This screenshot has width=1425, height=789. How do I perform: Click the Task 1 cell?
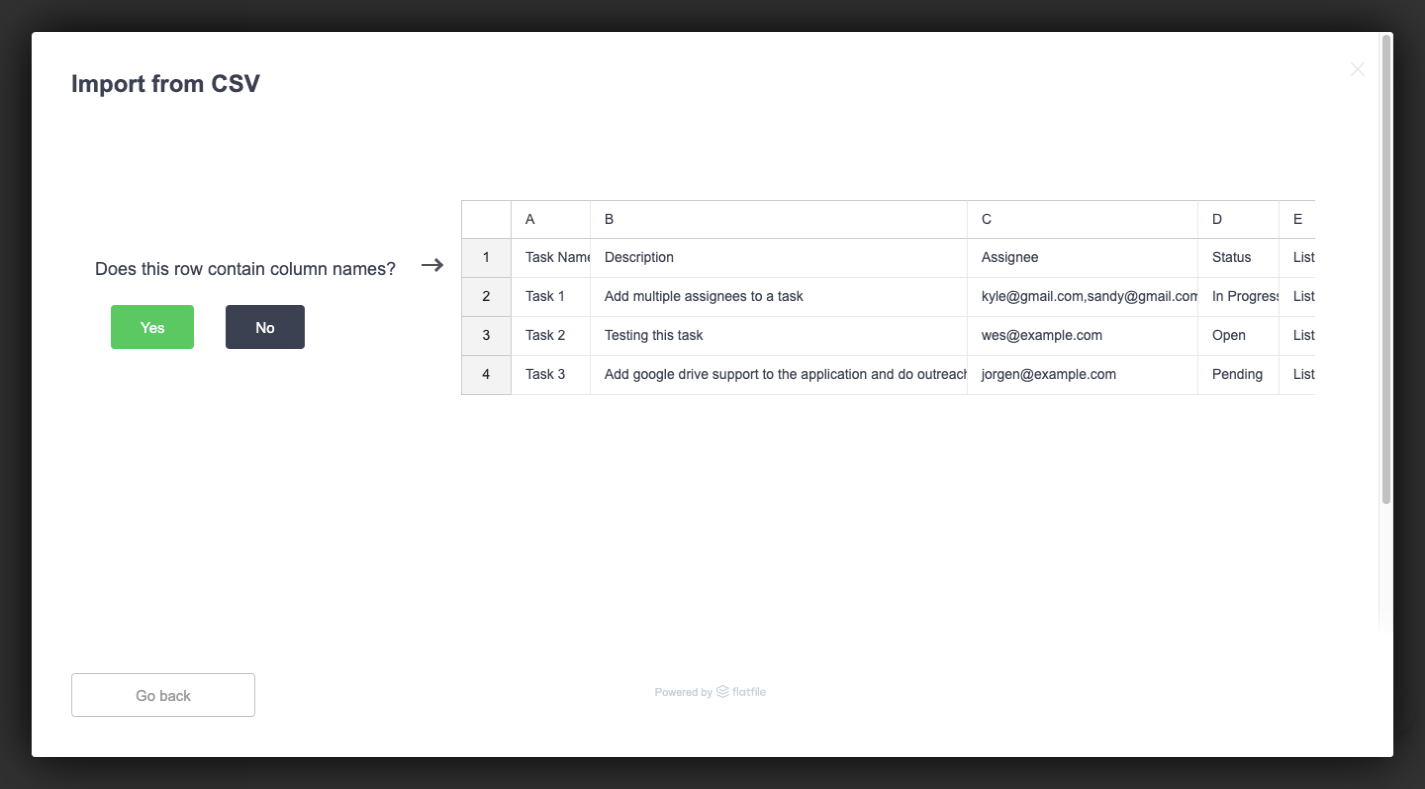point(551,297)
